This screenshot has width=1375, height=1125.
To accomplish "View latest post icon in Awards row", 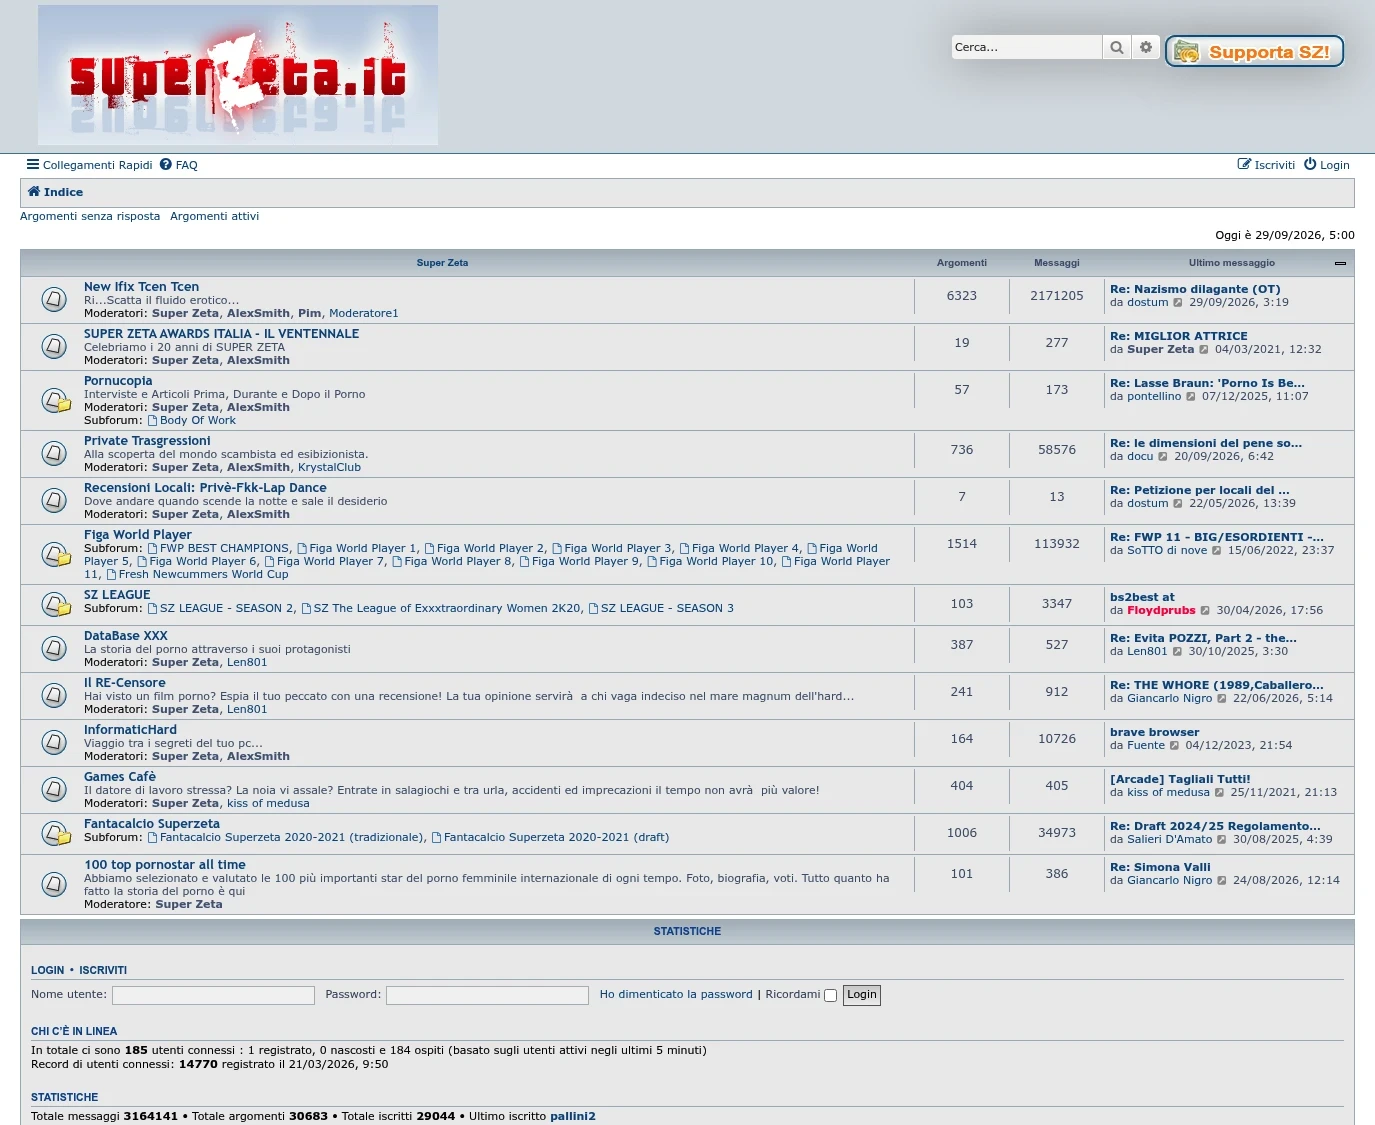I will (x=1204, y=350).
